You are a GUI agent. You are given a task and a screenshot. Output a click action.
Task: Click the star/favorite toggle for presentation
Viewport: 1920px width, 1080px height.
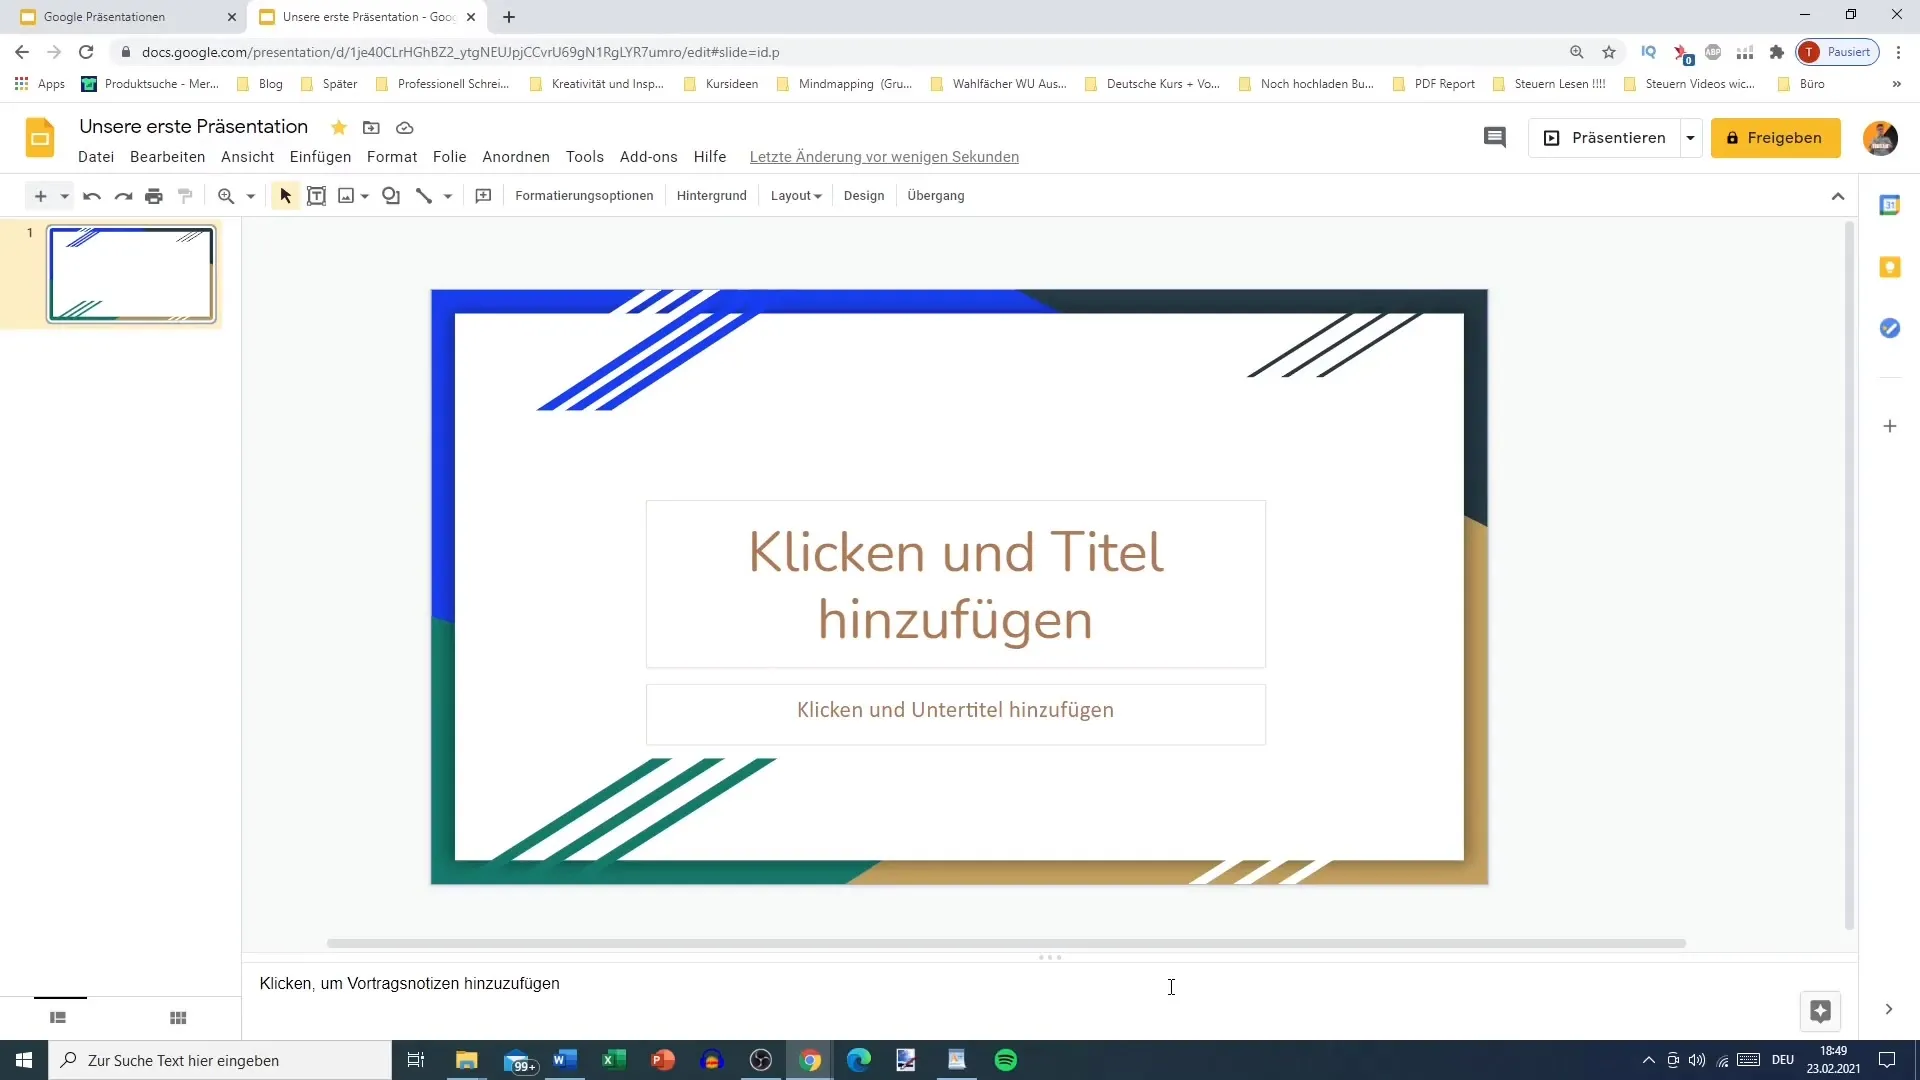(338, 128)
